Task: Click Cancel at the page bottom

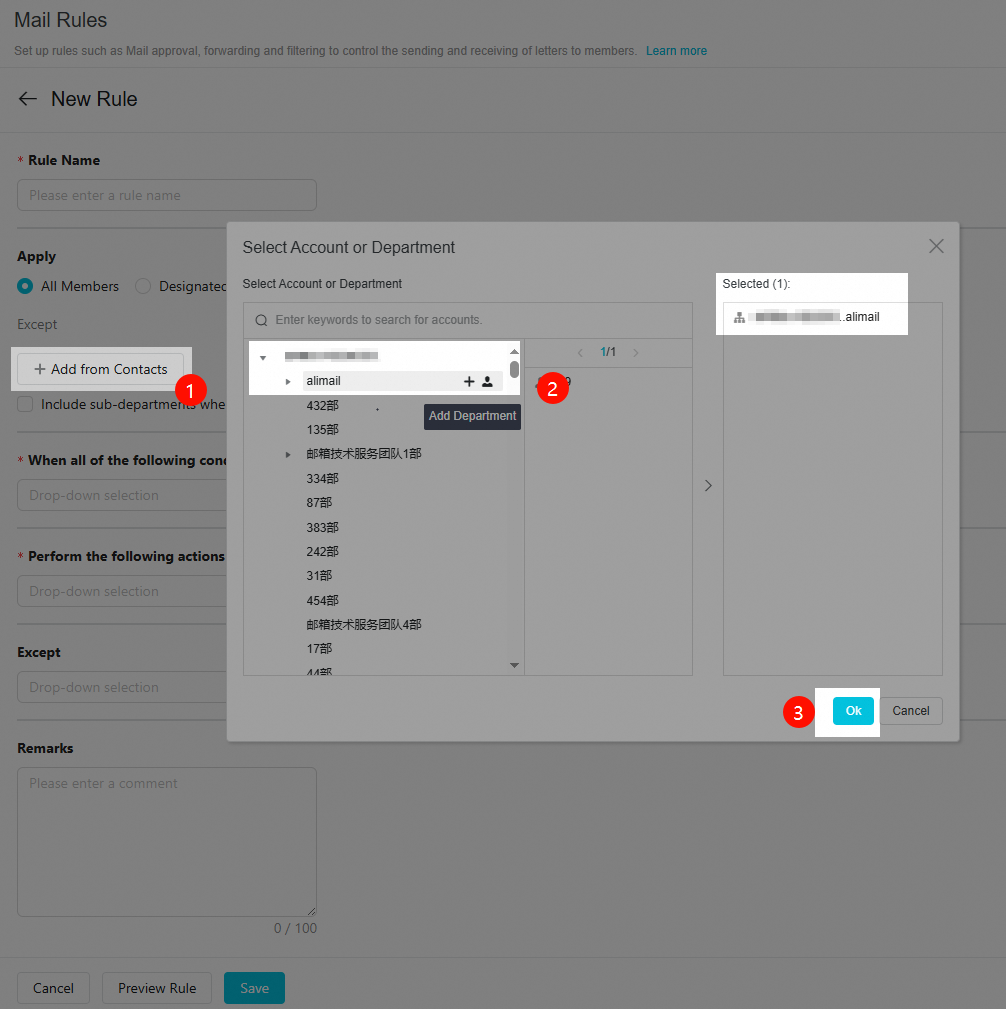Action: (53, 988)
